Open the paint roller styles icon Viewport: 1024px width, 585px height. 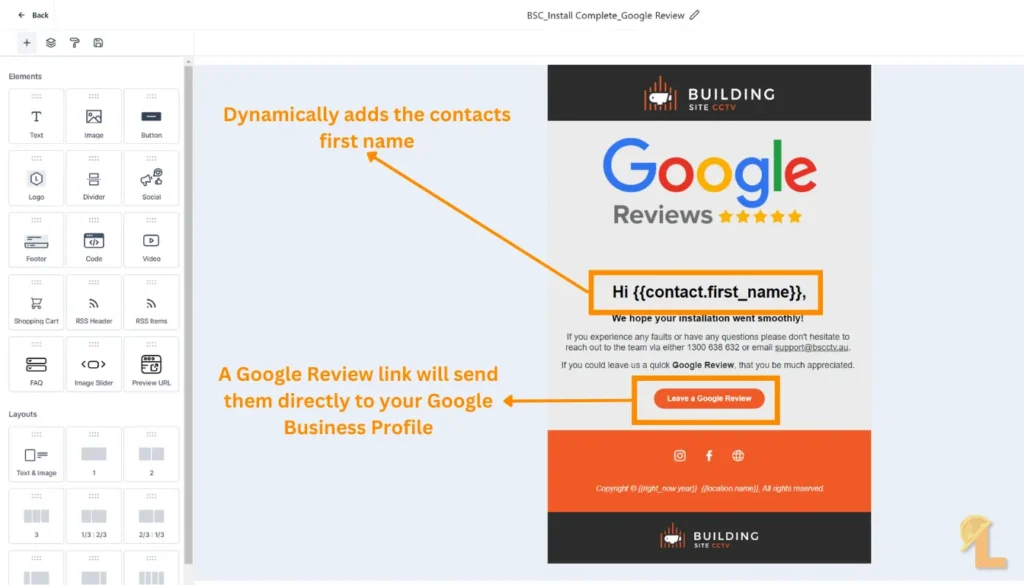point(74,43)
